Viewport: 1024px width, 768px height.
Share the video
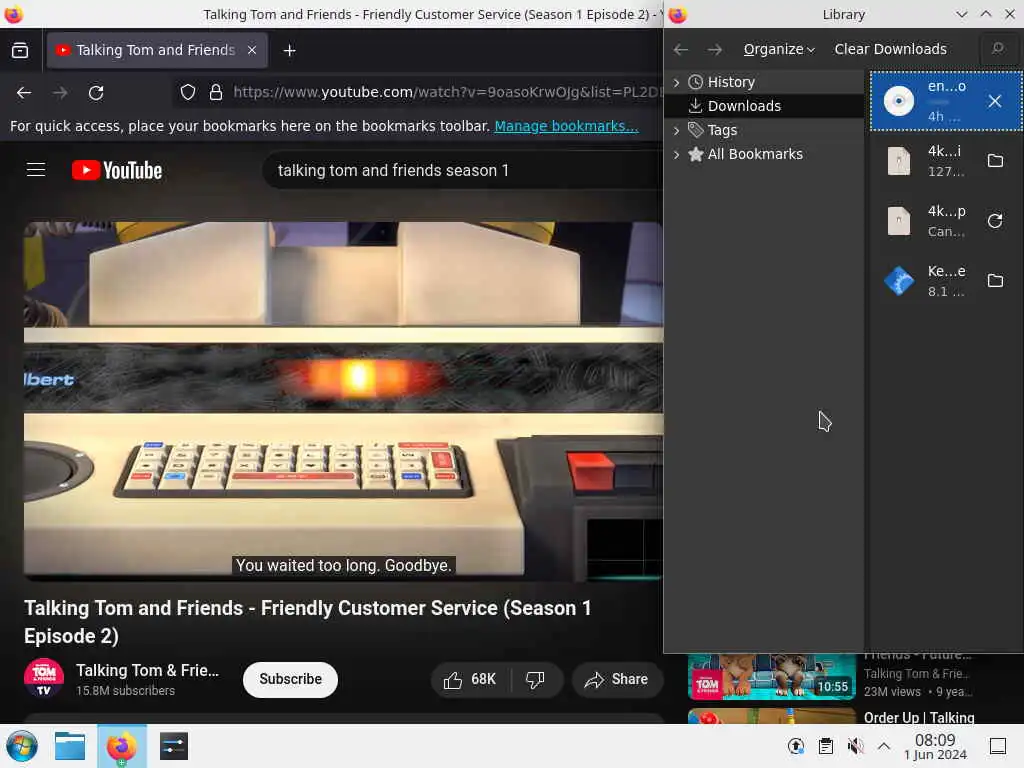point(617,679)
